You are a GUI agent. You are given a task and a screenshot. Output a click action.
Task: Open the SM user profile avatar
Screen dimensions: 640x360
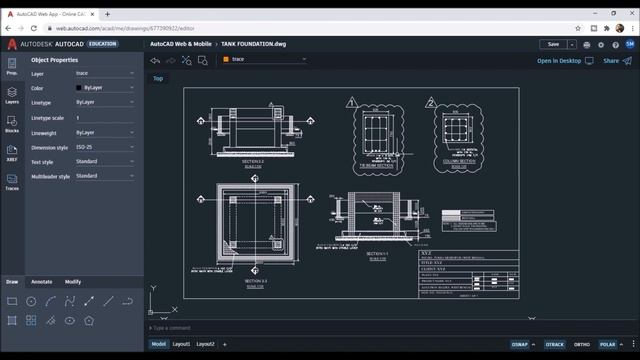coord(630,44)
